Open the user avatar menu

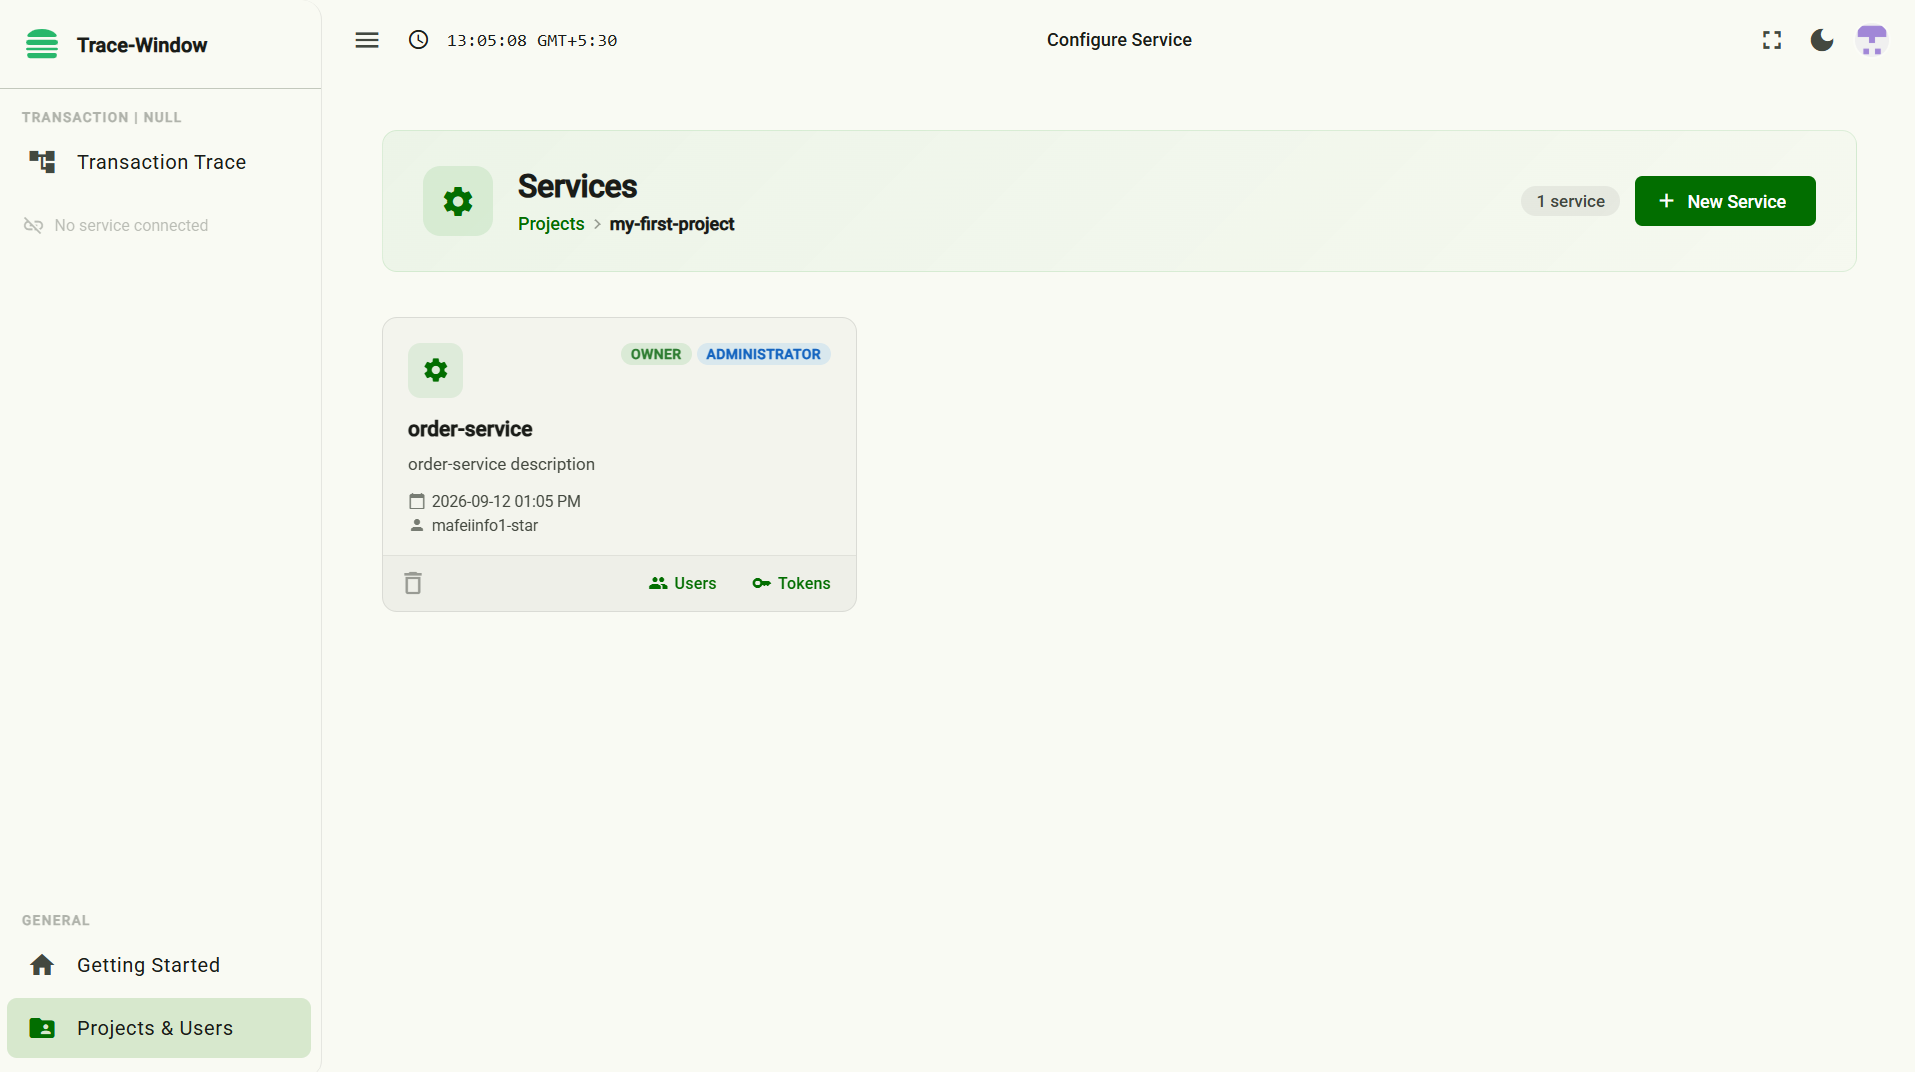1872,40
